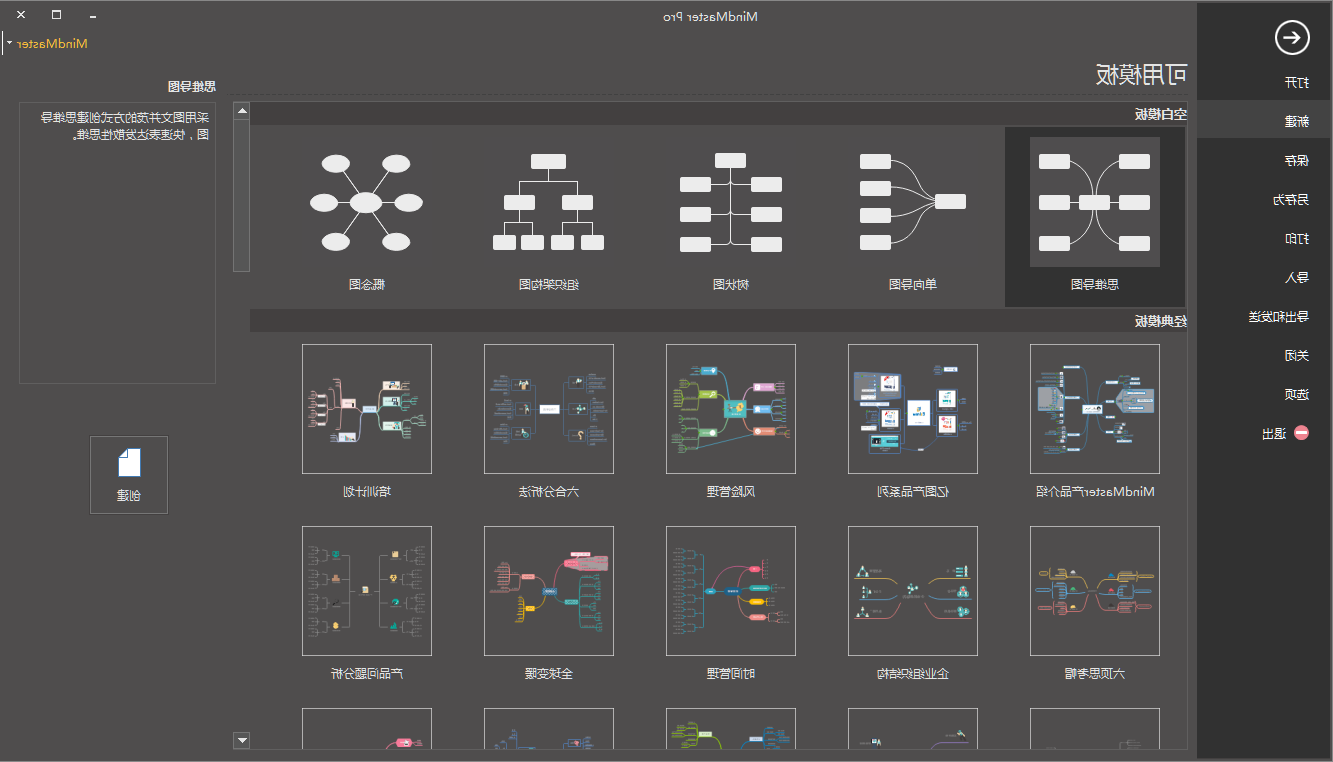Viewport: 1333px width, 762px height.
Task: Select the 时间管理 template thumbnail
Action: 731,591
